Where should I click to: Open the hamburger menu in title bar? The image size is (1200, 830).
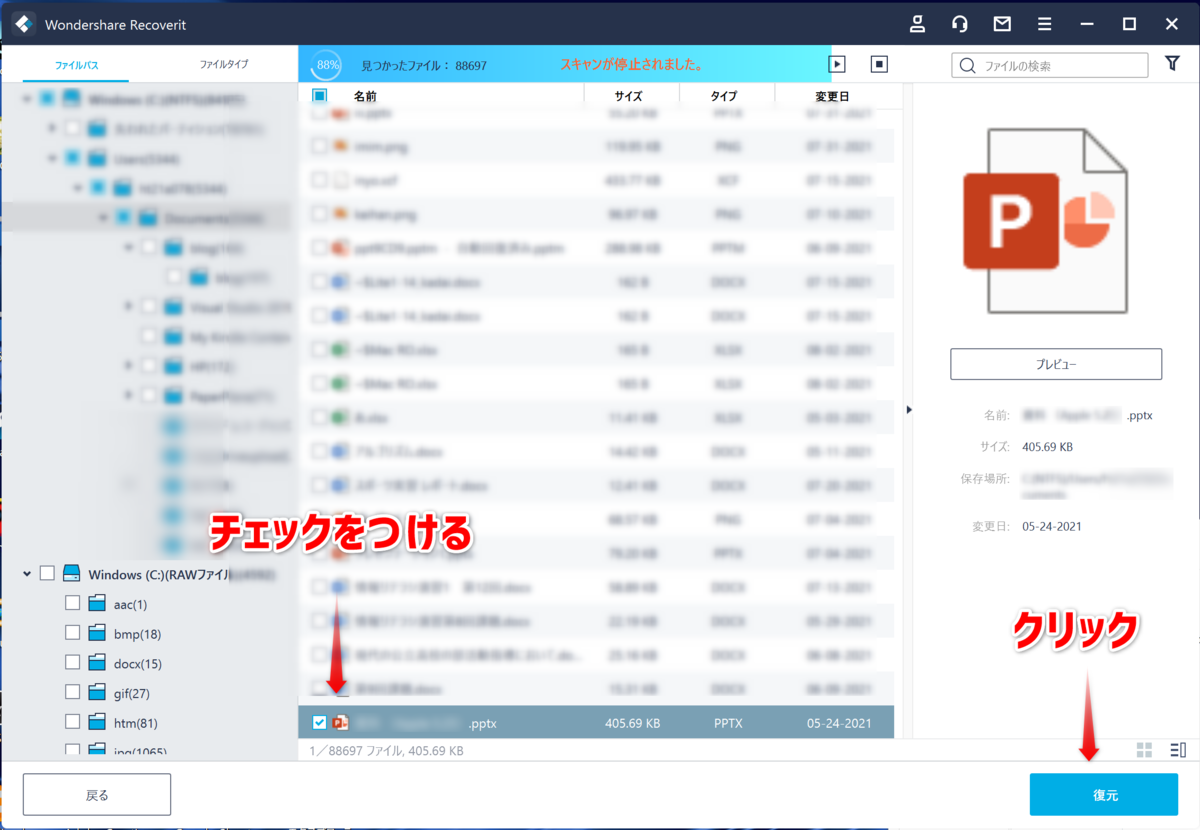1044,24
